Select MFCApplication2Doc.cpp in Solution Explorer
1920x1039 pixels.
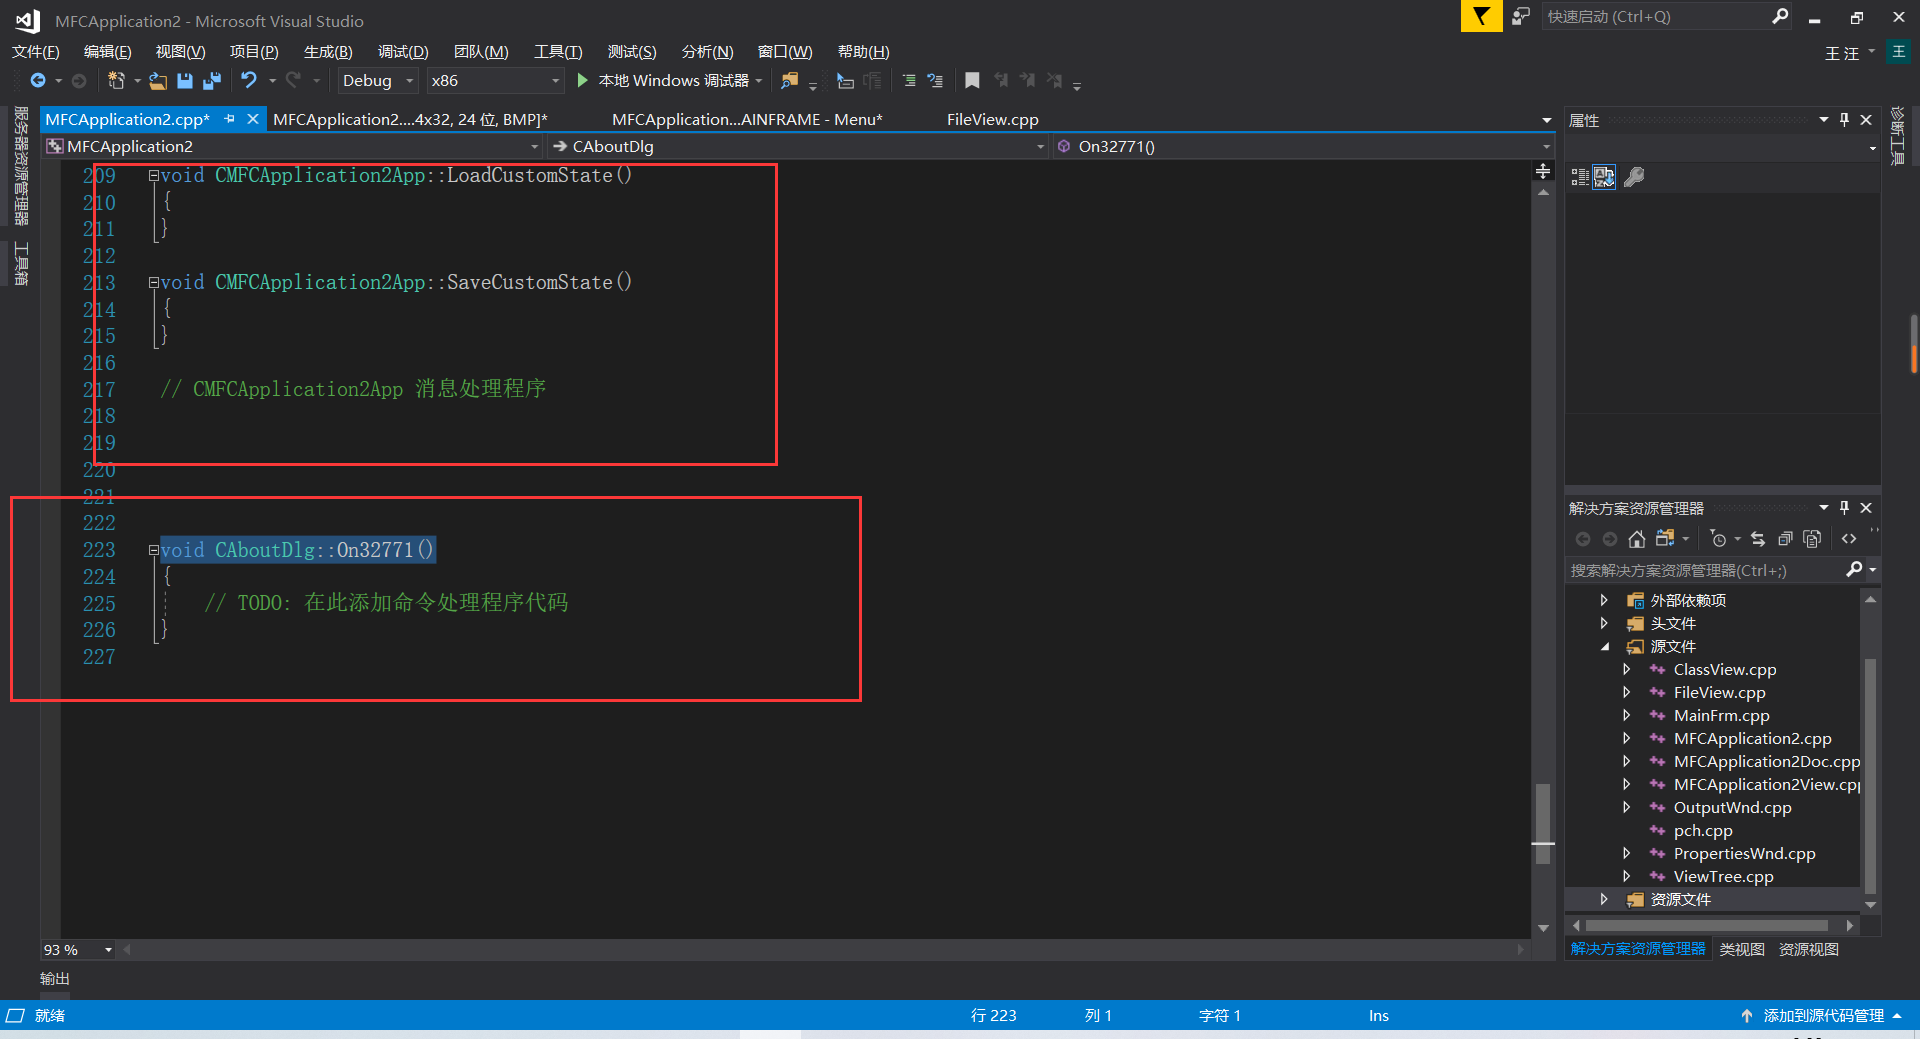[x=1767, y=761]
